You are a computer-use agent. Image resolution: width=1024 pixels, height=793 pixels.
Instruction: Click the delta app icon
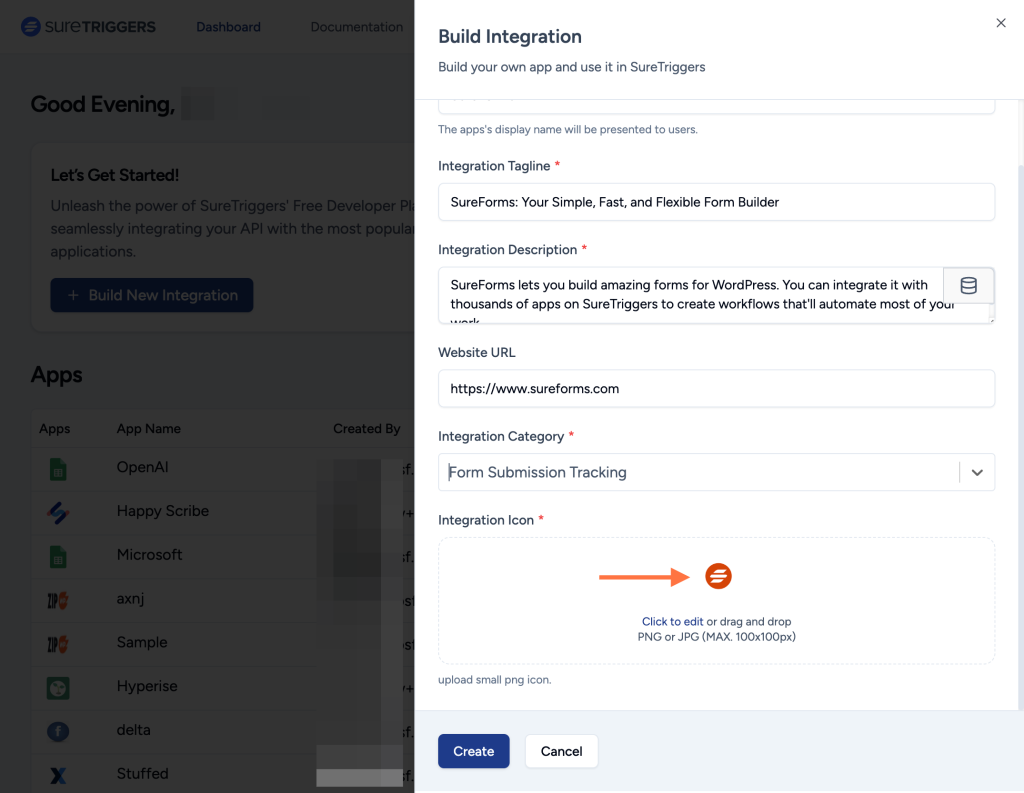pyautogui.click(x=58, y=730)
